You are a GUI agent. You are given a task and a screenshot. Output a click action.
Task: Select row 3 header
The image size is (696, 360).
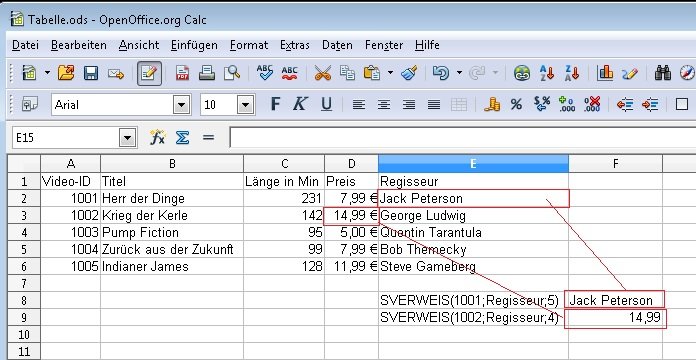coord(24,216)
